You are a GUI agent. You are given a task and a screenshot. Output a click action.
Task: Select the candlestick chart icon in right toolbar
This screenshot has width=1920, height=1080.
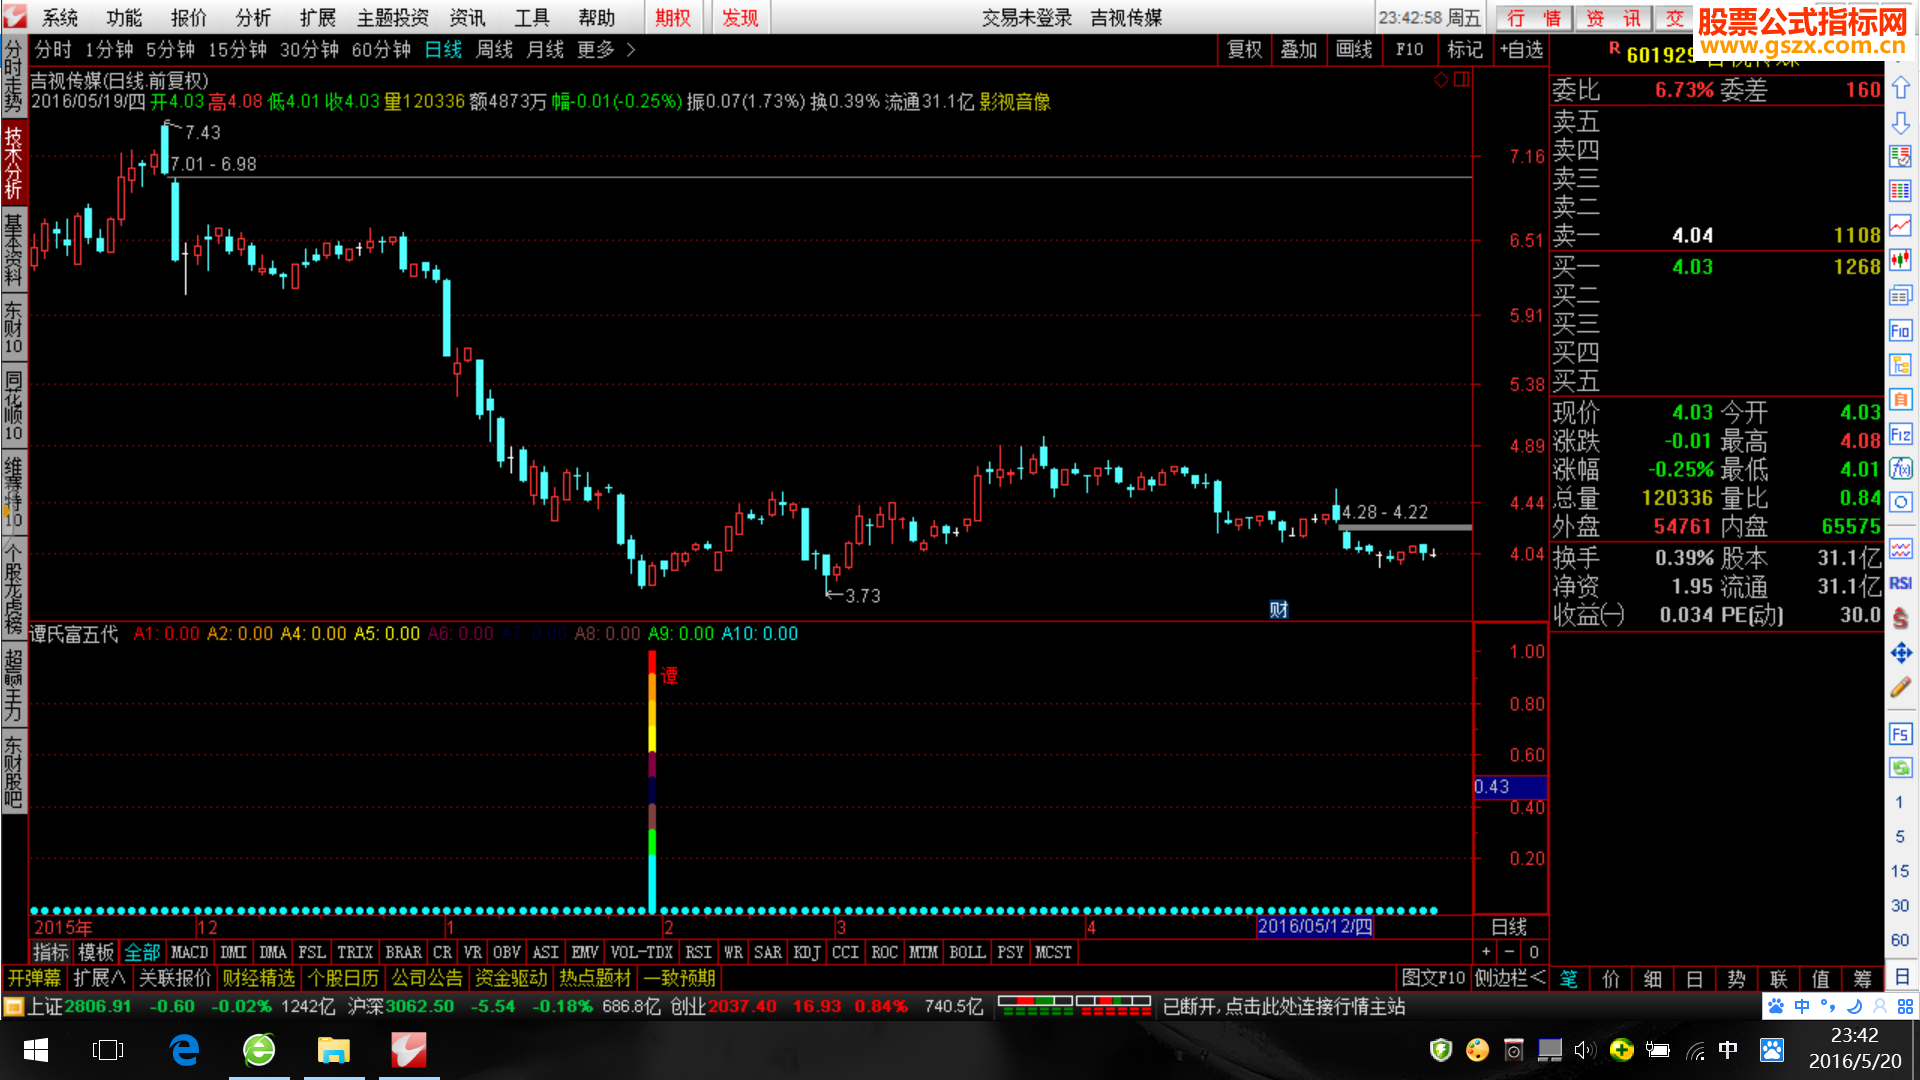(1900, 261)
